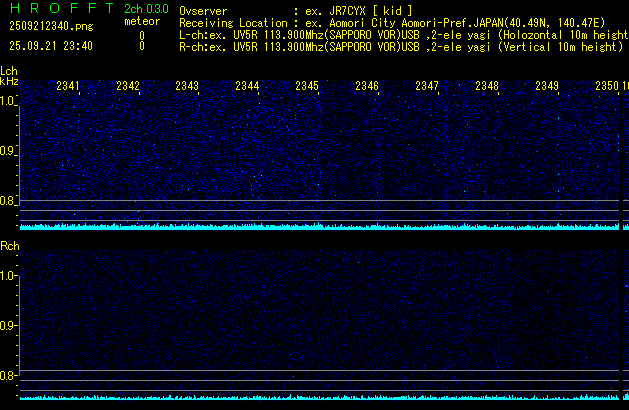The height and width of the screenshot is (410, 629).
Task: Select the 2343 time marker
Action: point(187,87)
